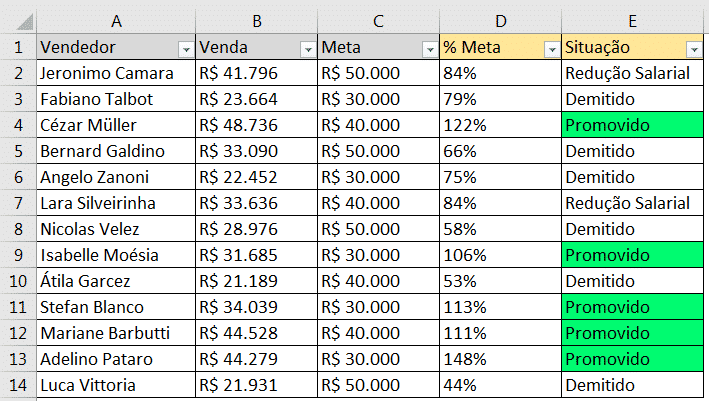Select Redução Salarial cell for Lara Silveirinha

pyautogui.click(x=634, y=203)
